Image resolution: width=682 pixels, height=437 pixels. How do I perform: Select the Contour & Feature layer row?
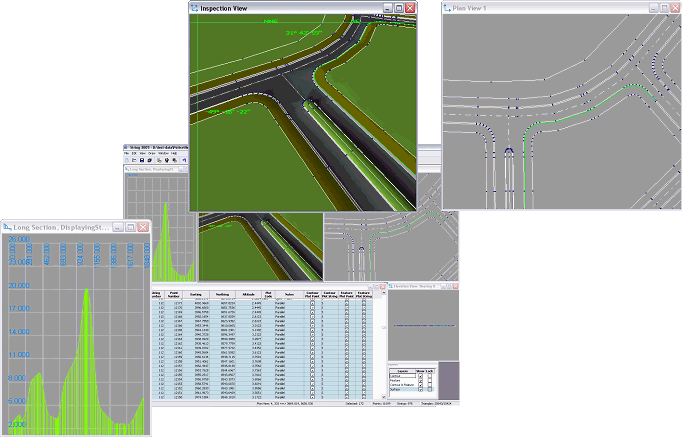click(402, 385)
